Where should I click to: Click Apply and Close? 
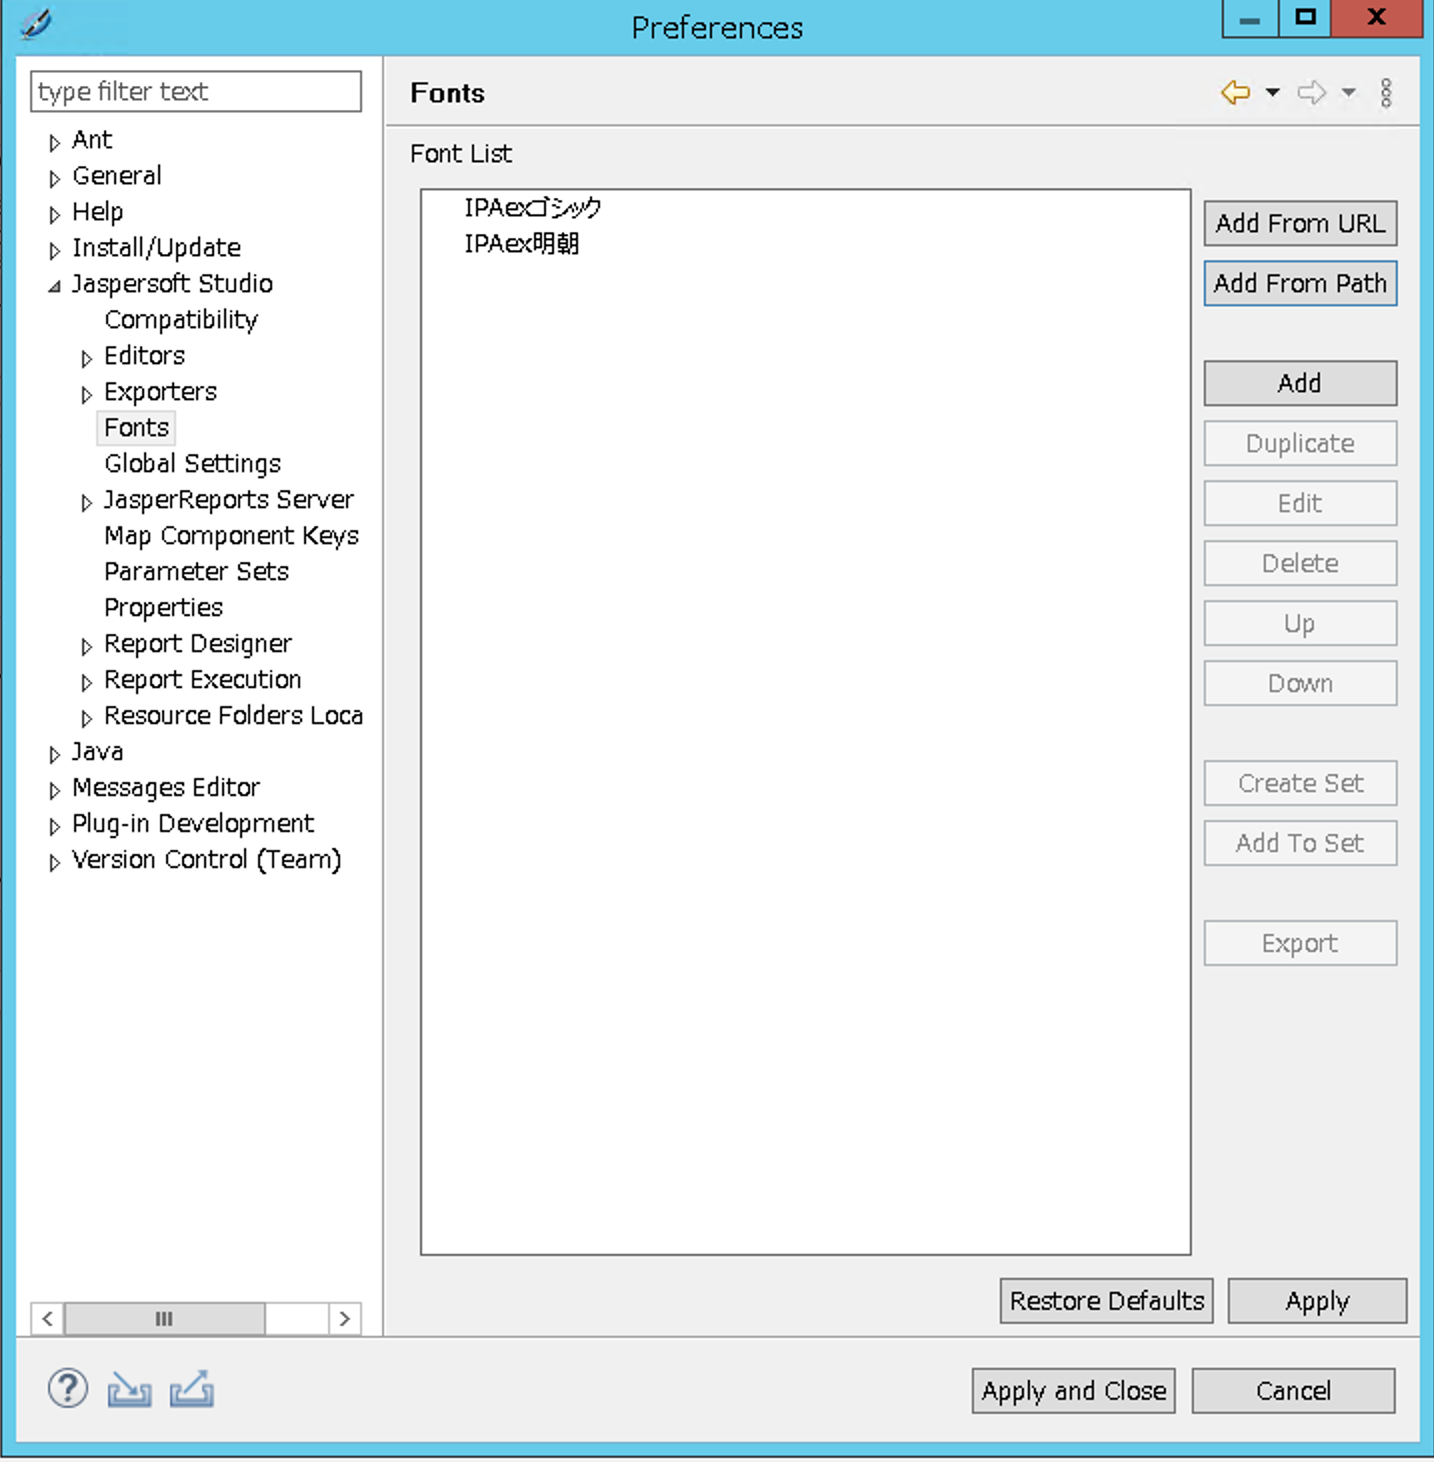[1074, 1391]
